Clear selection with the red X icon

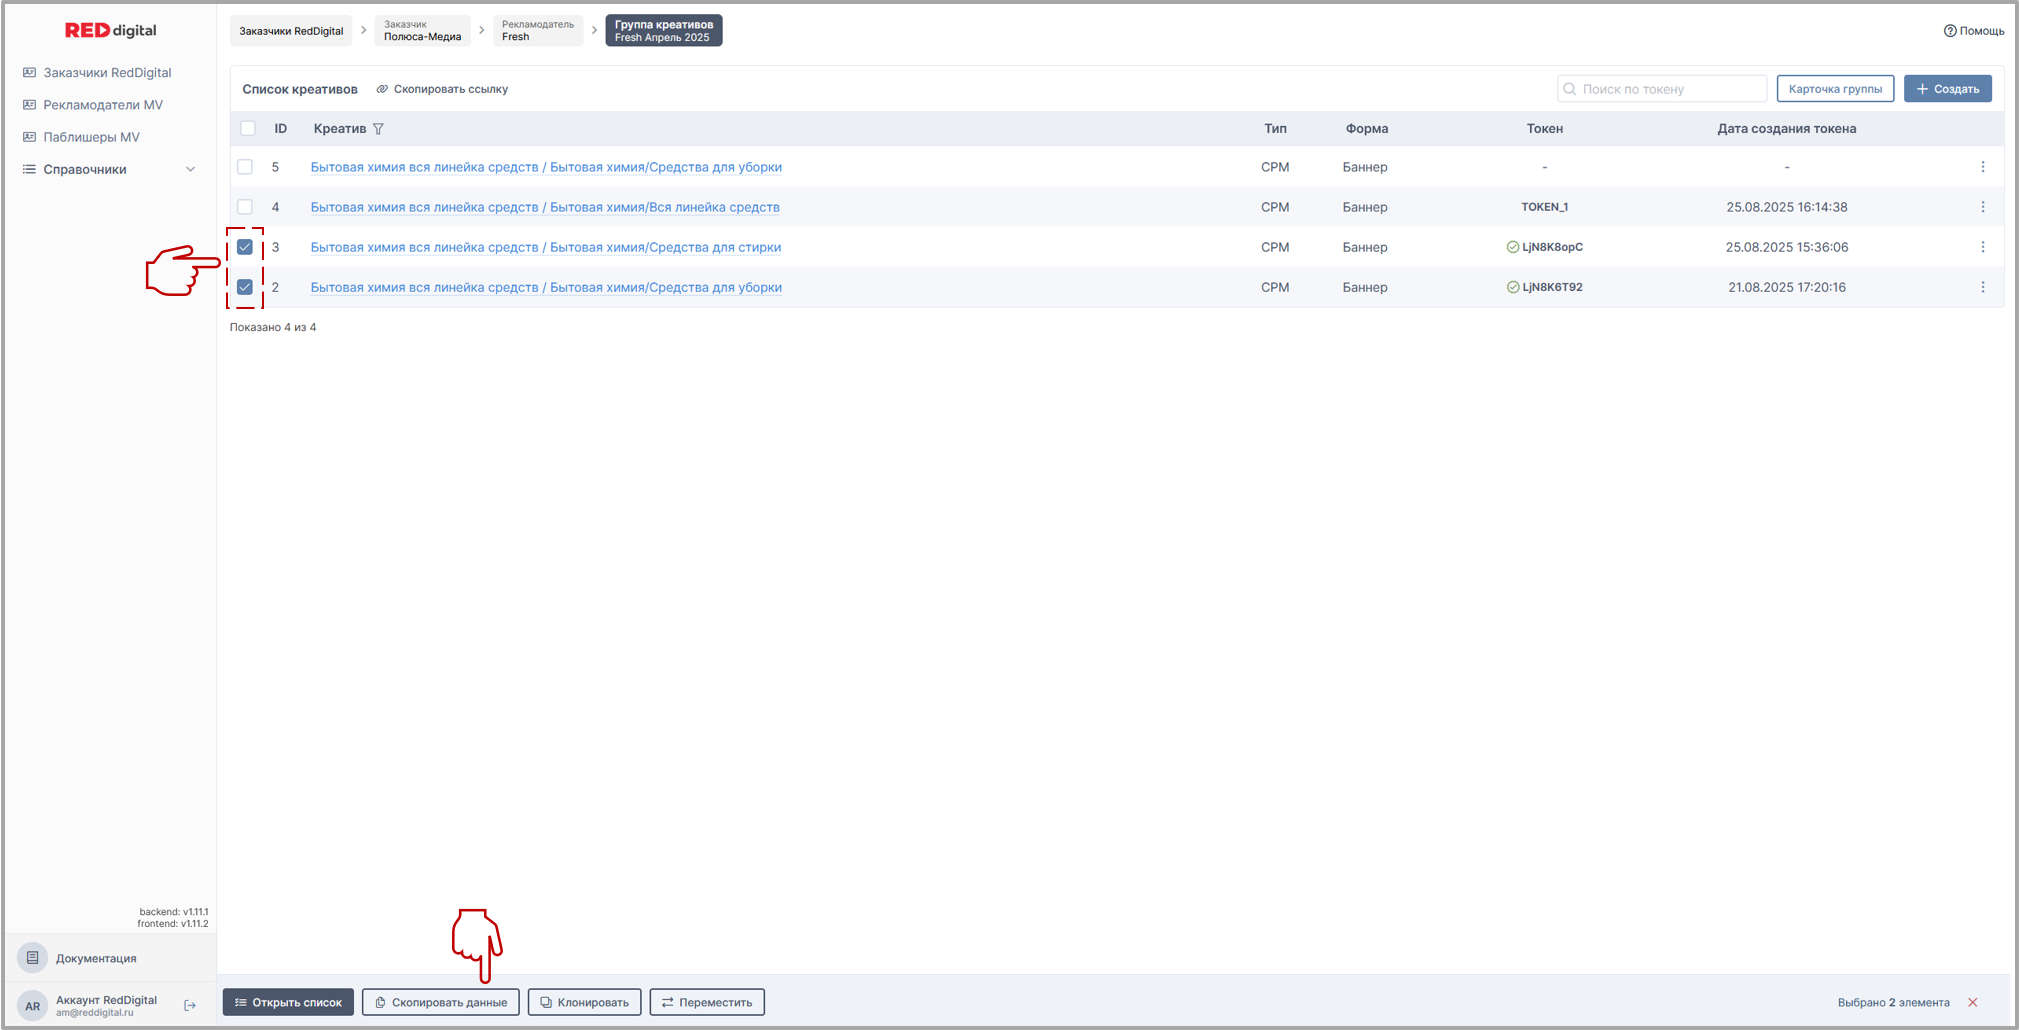coord(1972,1002)
